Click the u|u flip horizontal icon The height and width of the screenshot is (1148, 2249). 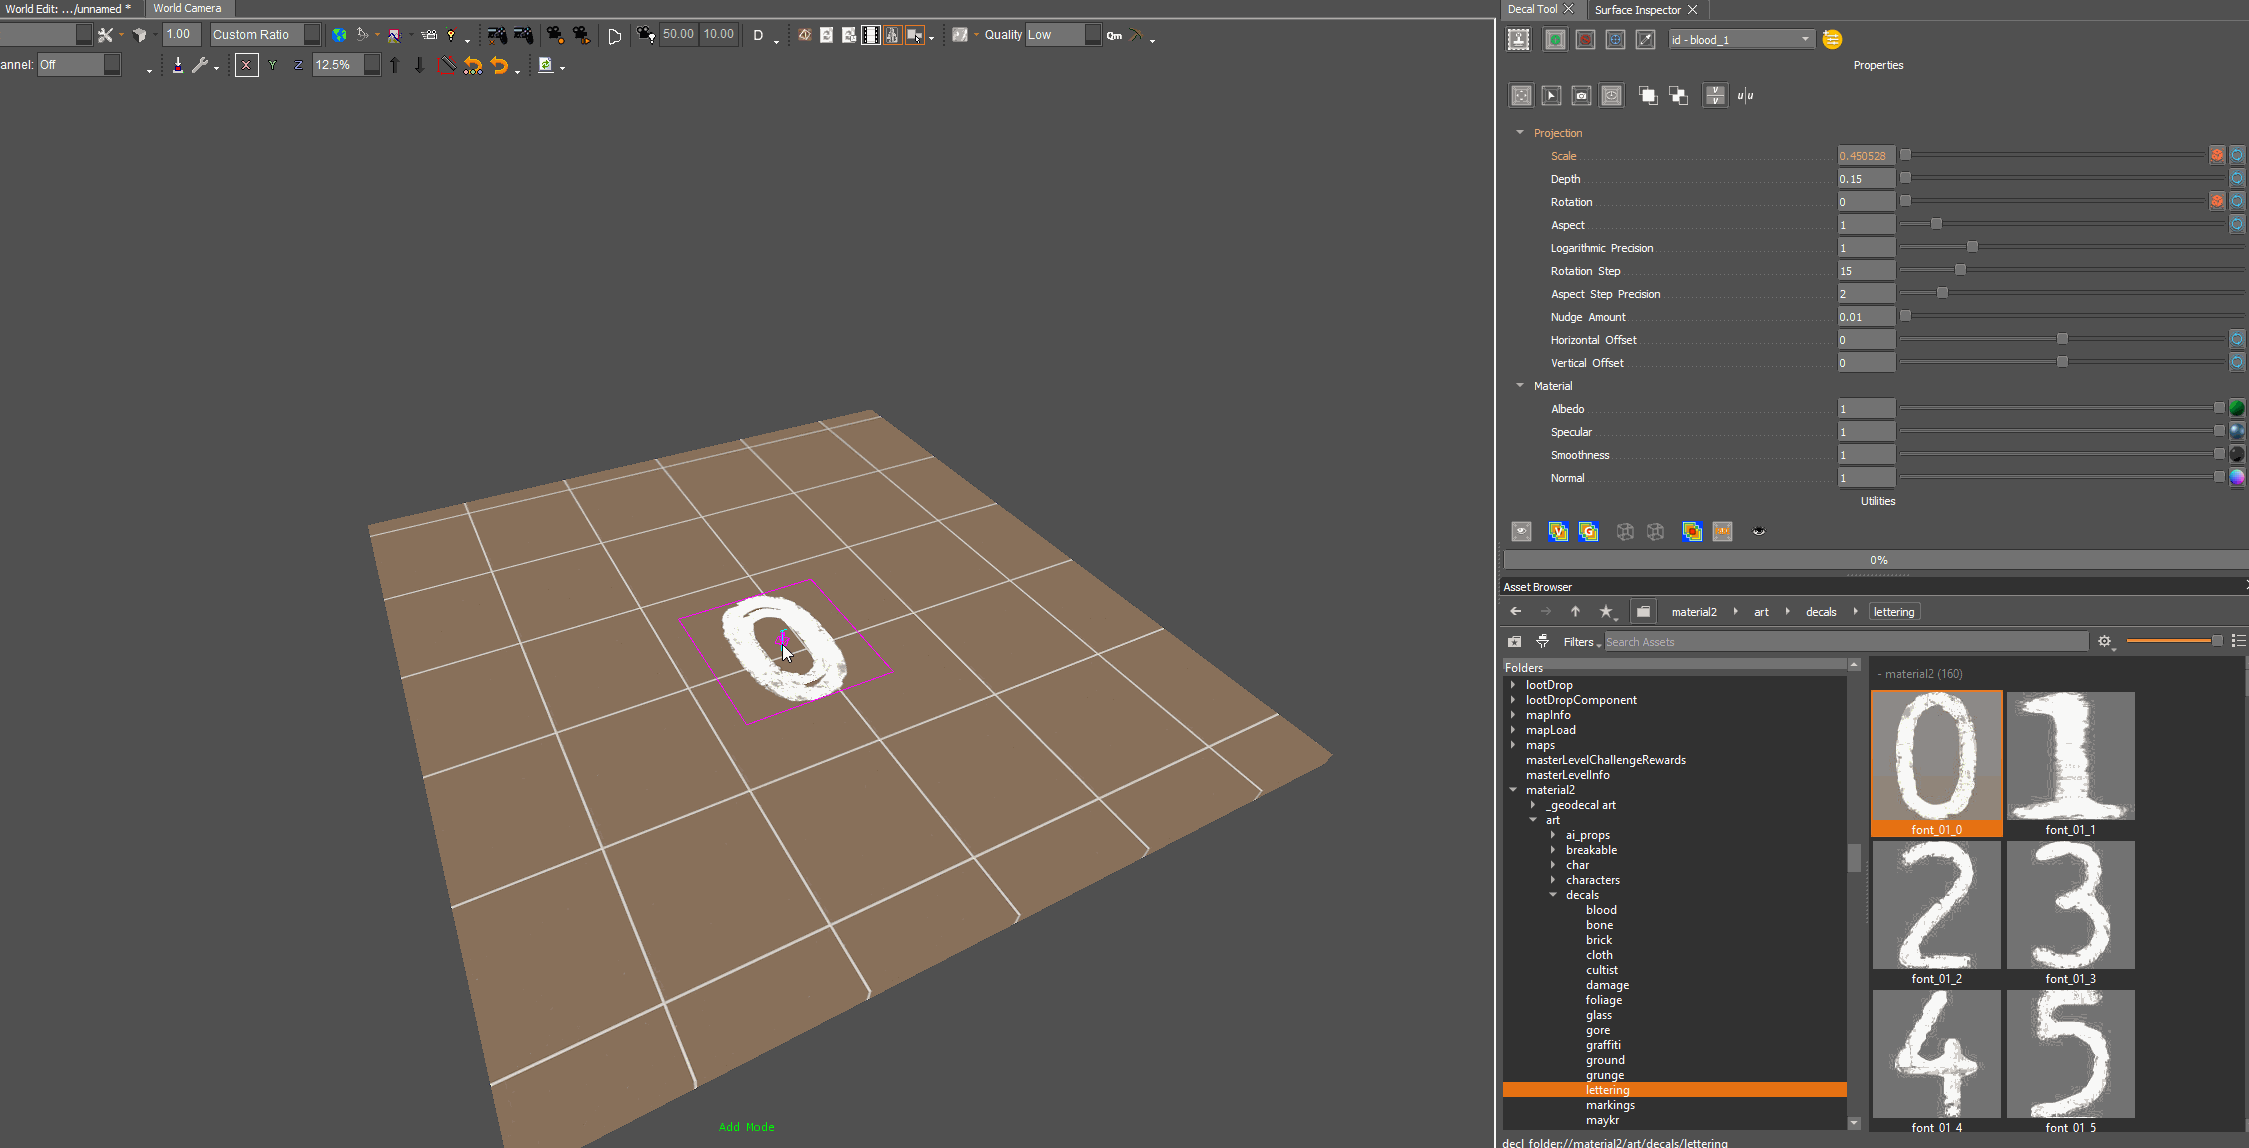pyautogui.click(x=1745, y=96)
